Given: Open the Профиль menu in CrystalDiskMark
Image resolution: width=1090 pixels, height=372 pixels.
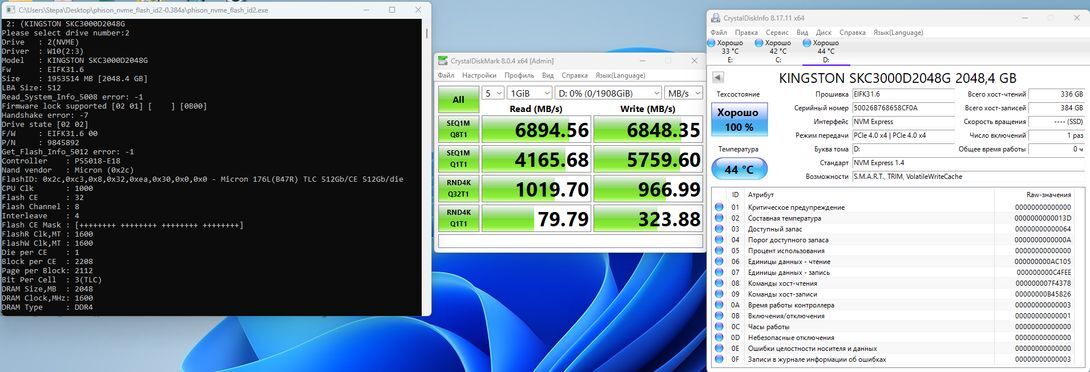Looking at the screenshot, I should (519, 75).
